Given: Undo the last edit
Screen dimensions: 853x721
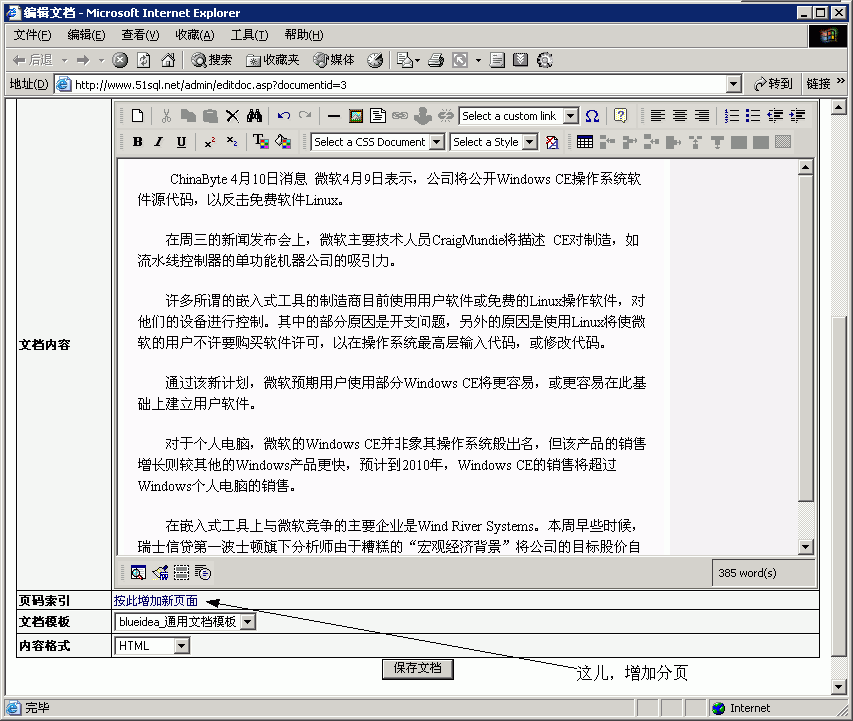Looking at the screenshot, I should 283,116.
